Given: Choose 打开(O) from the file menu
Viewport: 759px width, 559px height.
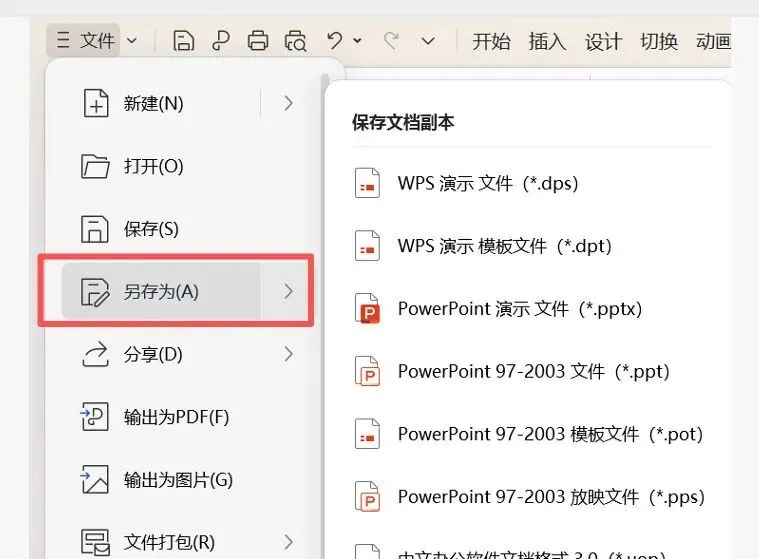Looking at the screenshot, I should pyautogui.click(x=187, y=166).
